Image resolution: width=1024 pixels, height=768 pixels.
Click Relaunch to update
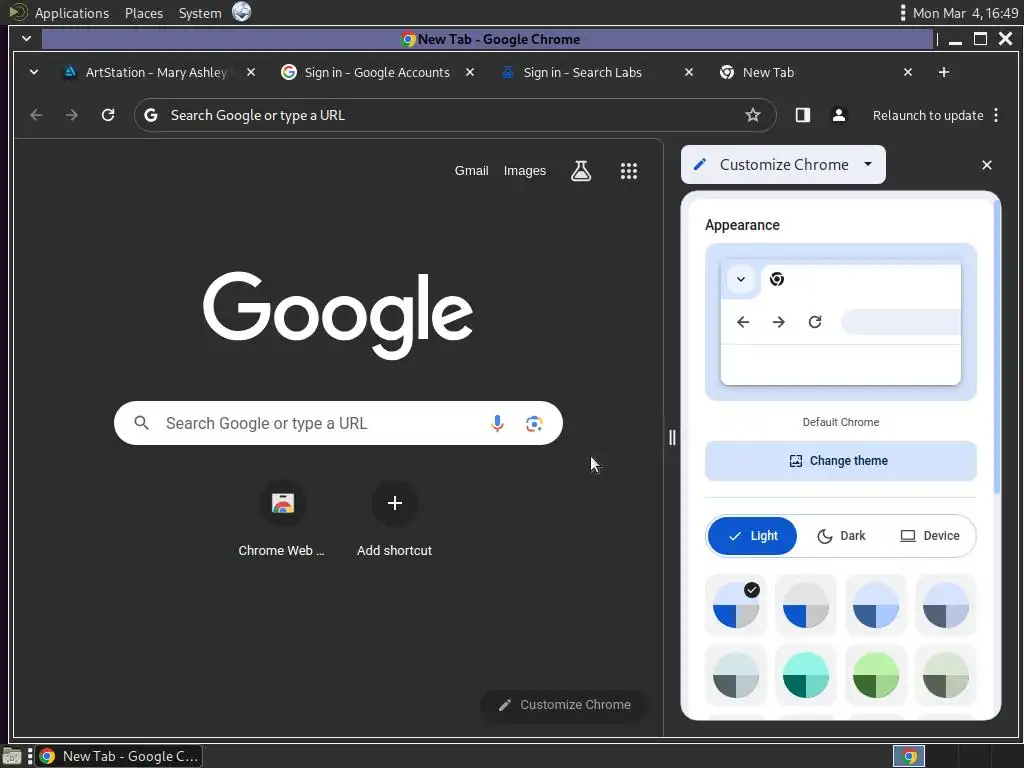click(x=927, y=116)
